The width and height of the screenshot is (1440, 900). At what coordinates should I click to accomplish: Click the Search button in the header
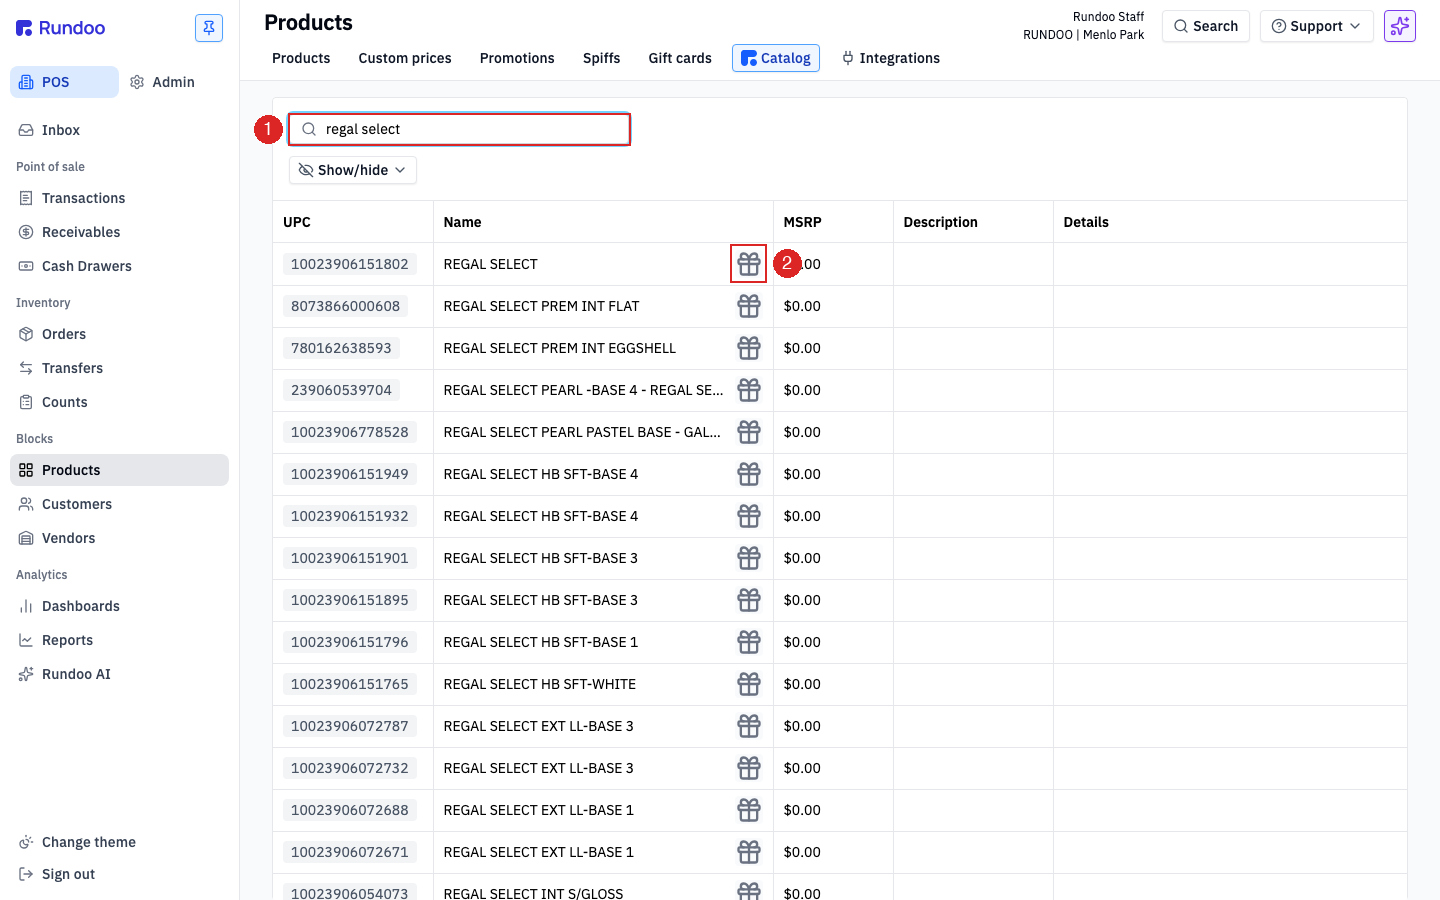tap(1206, 26)
